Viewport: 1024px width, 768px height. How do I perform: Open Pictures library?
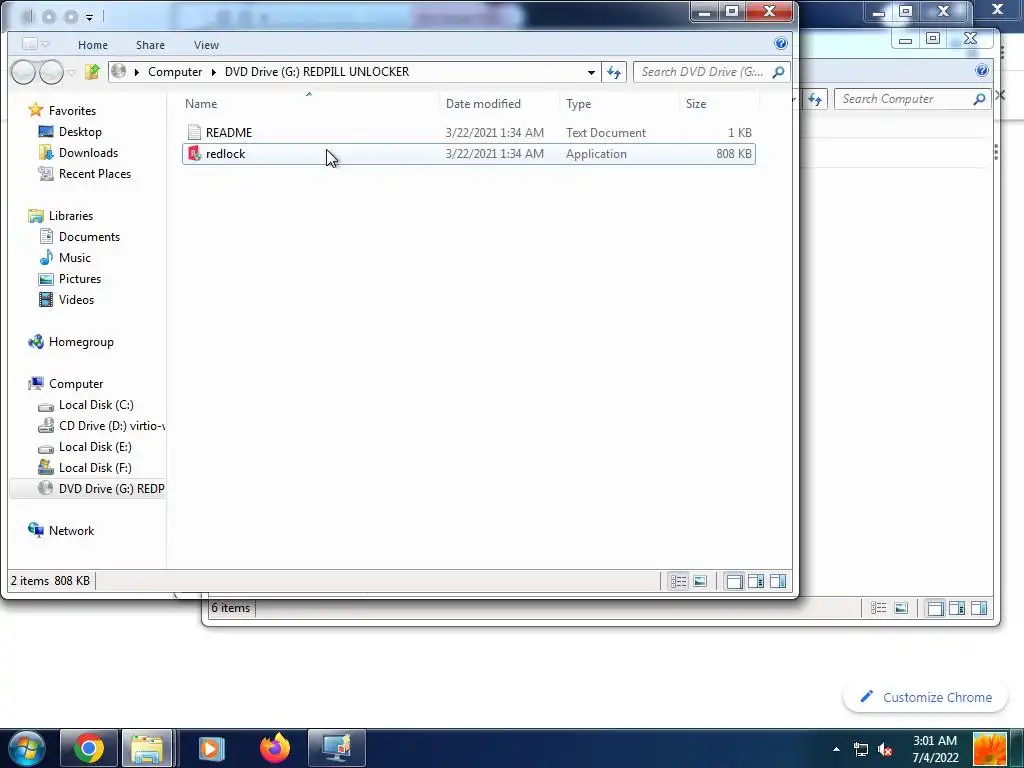click(80, 278)
